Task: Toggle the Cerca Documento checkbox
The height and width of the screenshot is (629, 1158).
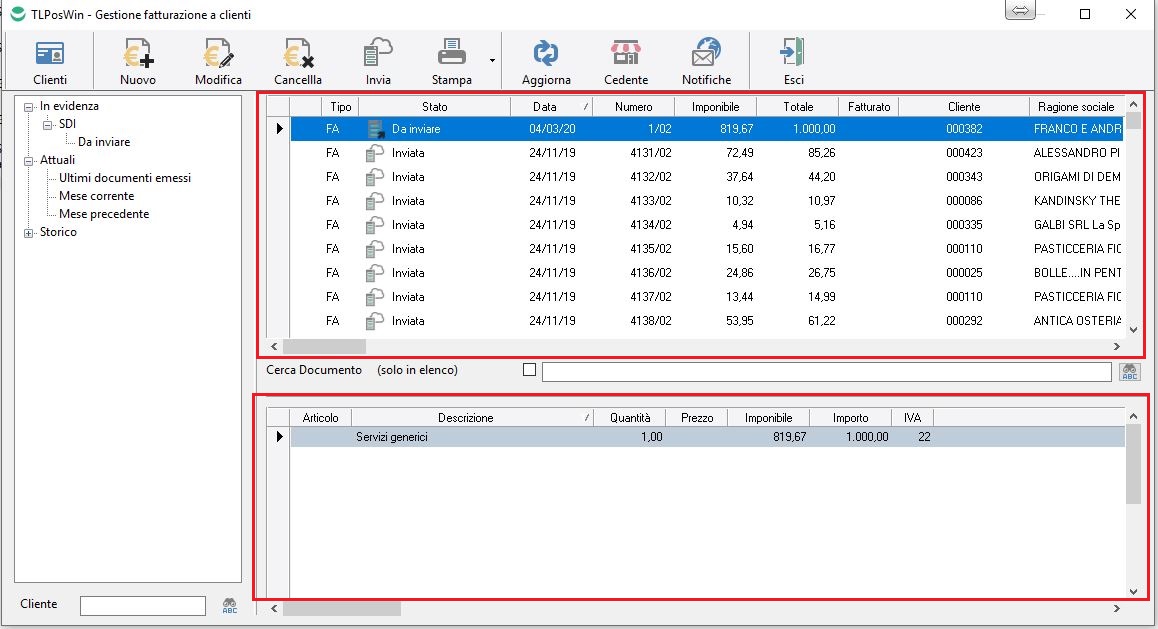Action: 529,370
